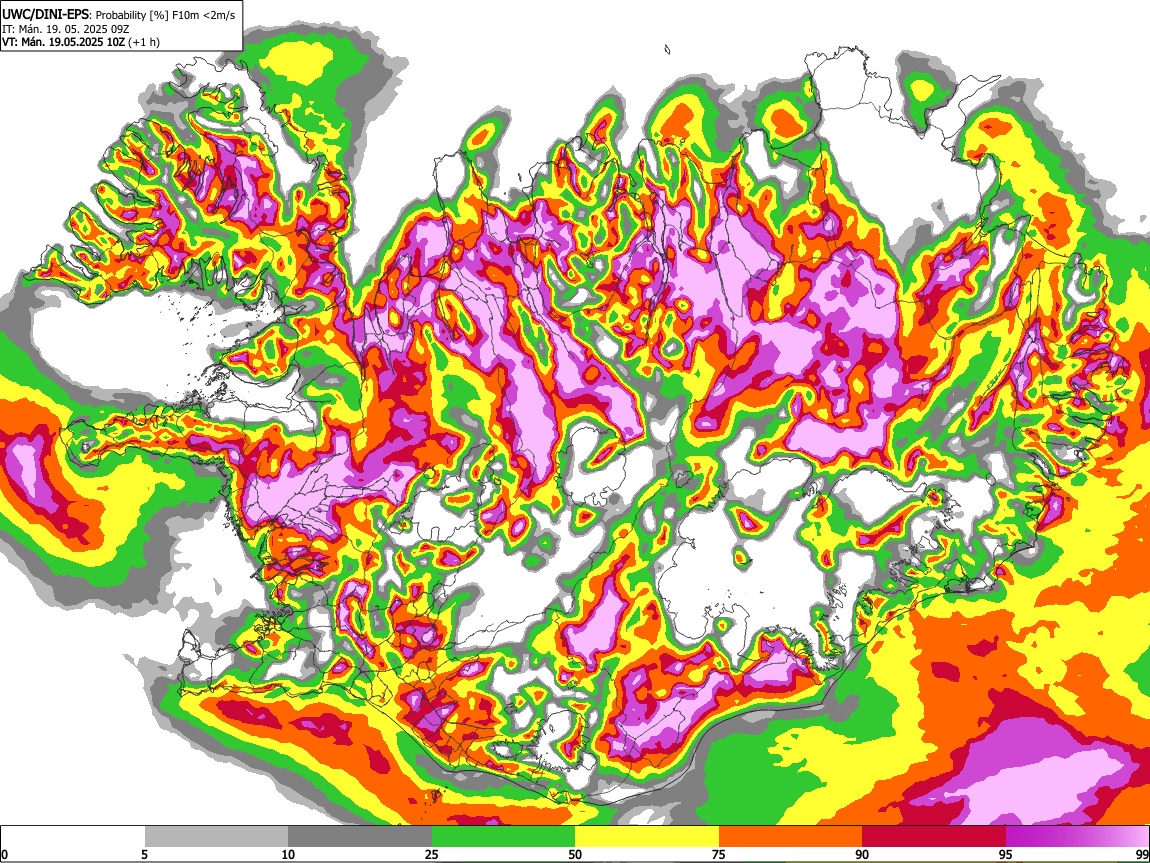The image size is (1150, 863).
Task: Click the 'VT: Mán. 19.05.2025 10Z' line
Action: coord(63,42)
